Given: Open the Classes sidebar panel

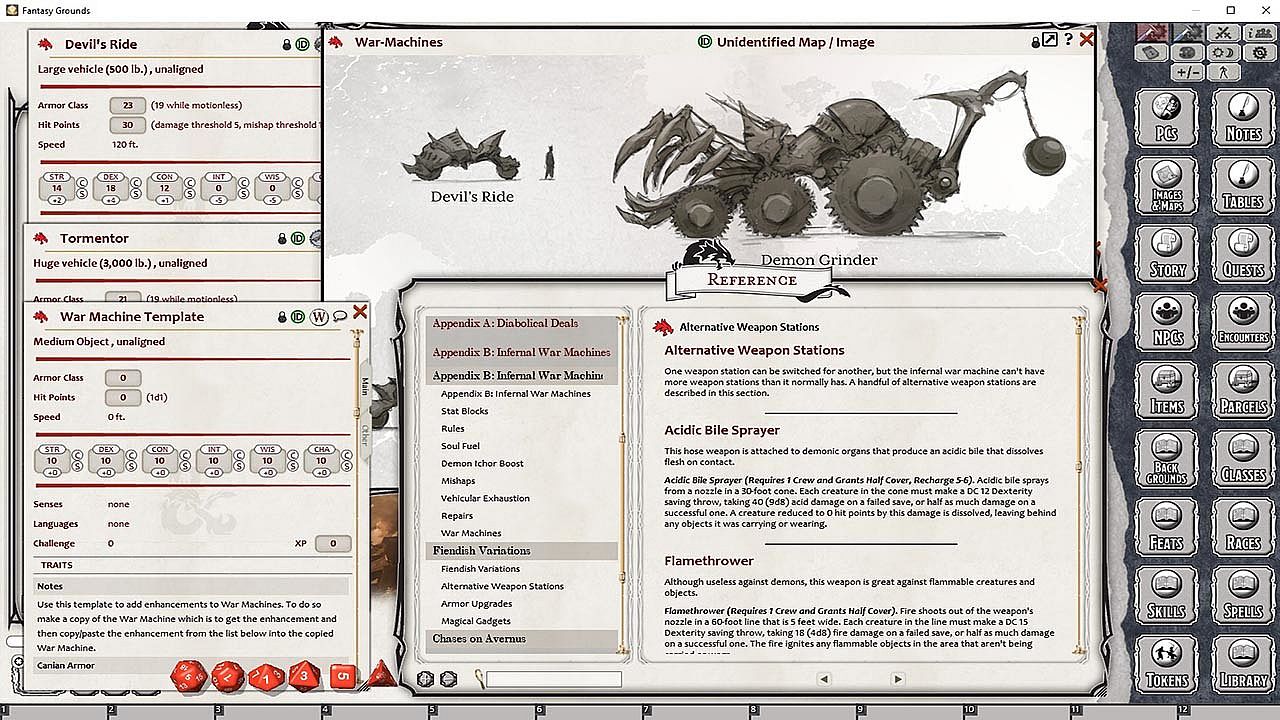Looking at the screenshot, I should click(x=1243, y=458).
